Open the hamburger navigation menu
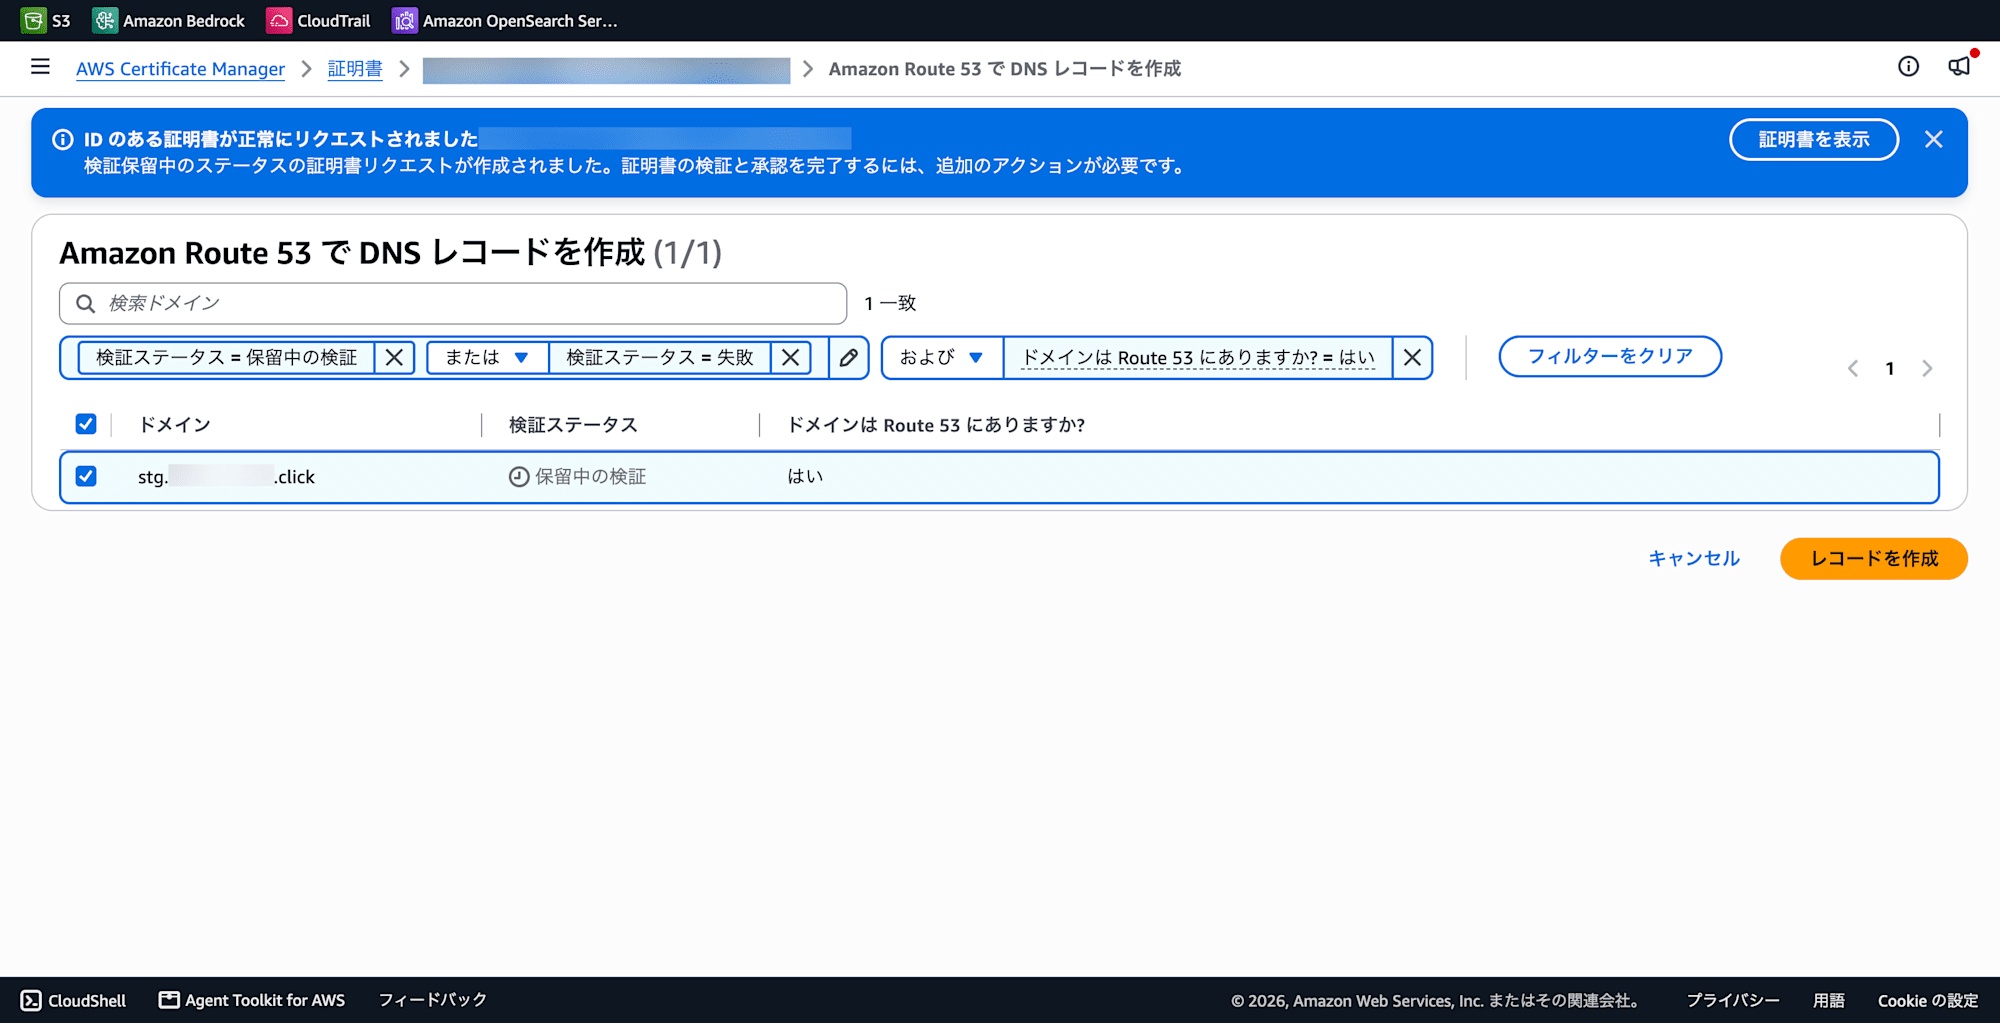The image size is (2000, 1023). click(40, 67)
